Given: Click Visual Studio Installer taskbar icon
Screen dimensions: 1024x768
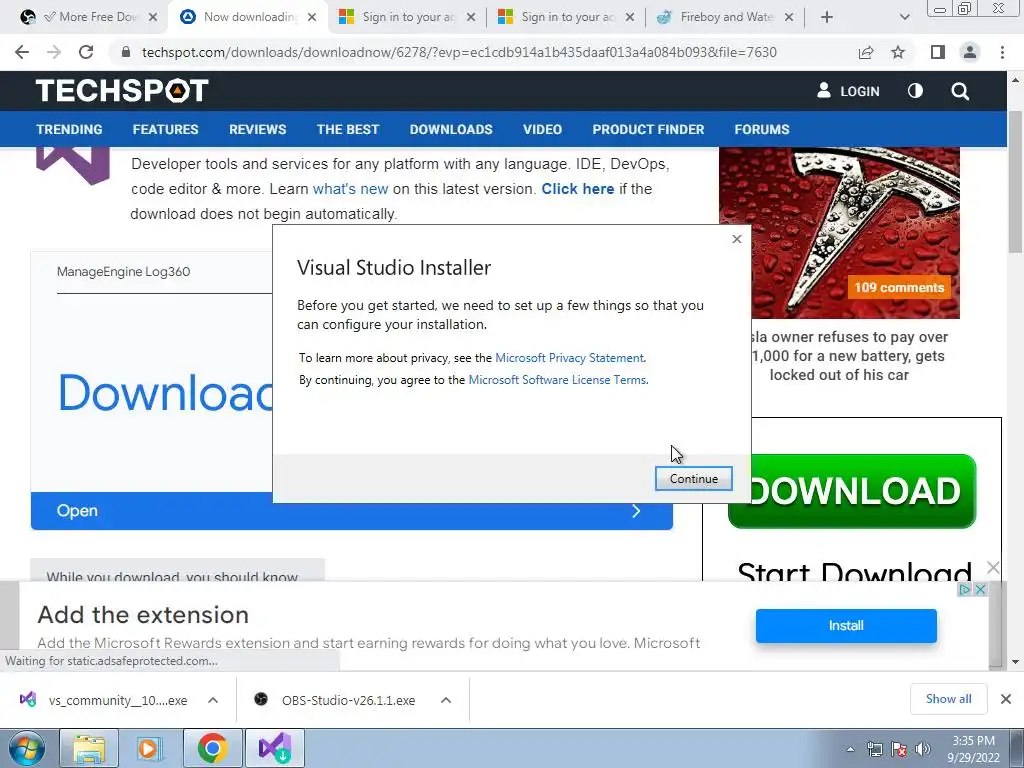Looking at the screenshot, I should (x=274, y=748).
